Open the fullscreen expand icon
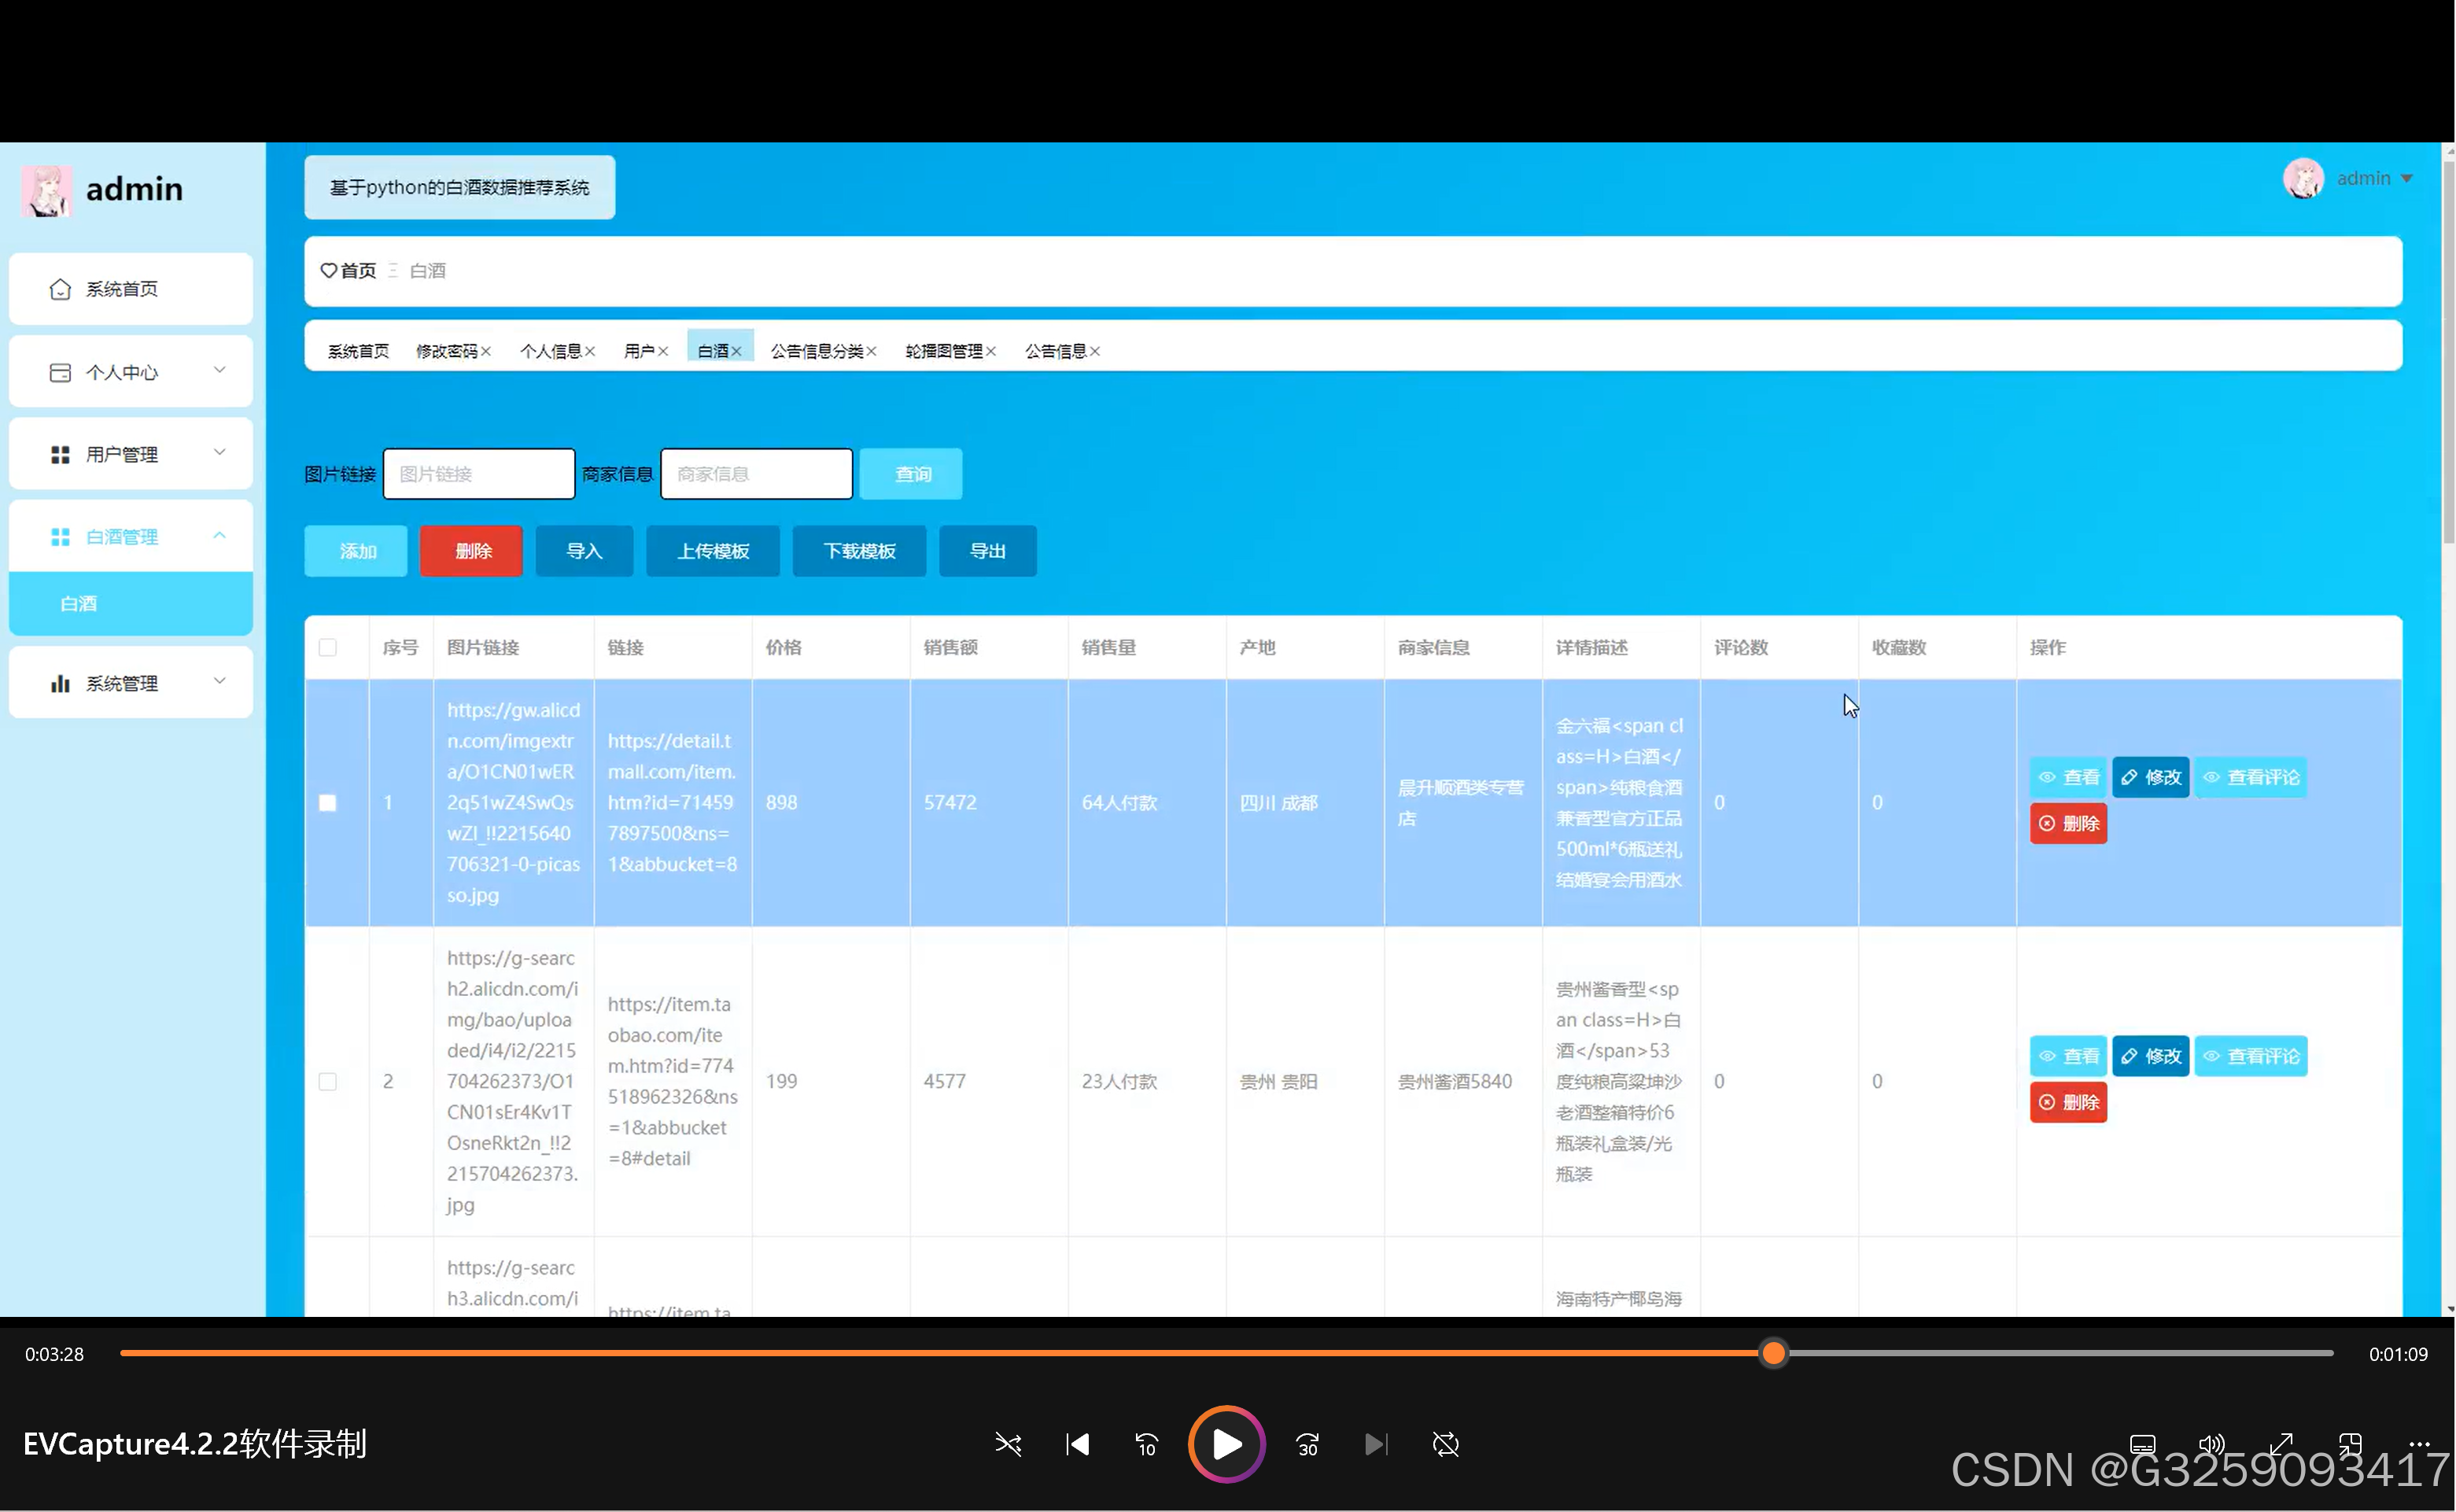 click(x=2280, y=1444)
